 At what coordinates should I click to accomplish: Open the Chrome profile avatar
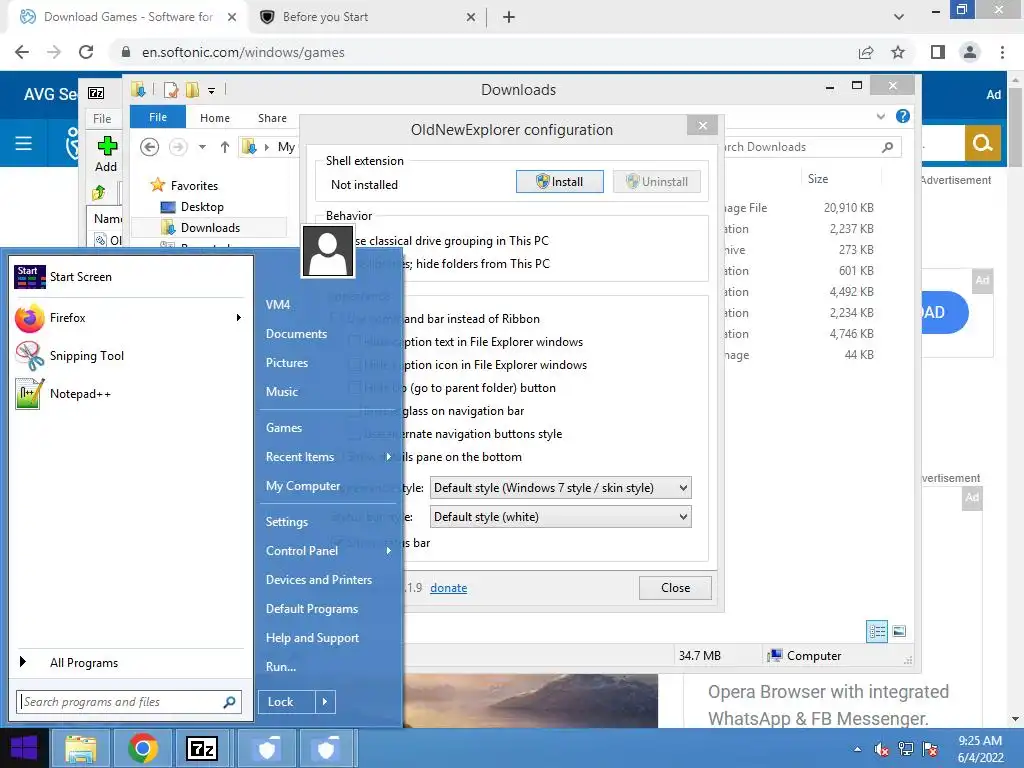(970, 52)
